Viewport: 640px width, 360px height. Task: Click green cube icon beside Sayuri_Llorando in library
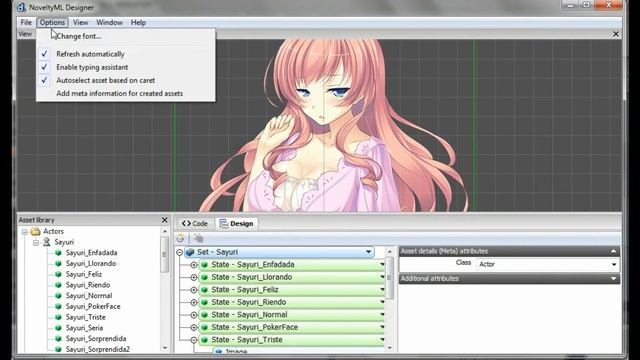pyautogui.click(x=58, y=264)
